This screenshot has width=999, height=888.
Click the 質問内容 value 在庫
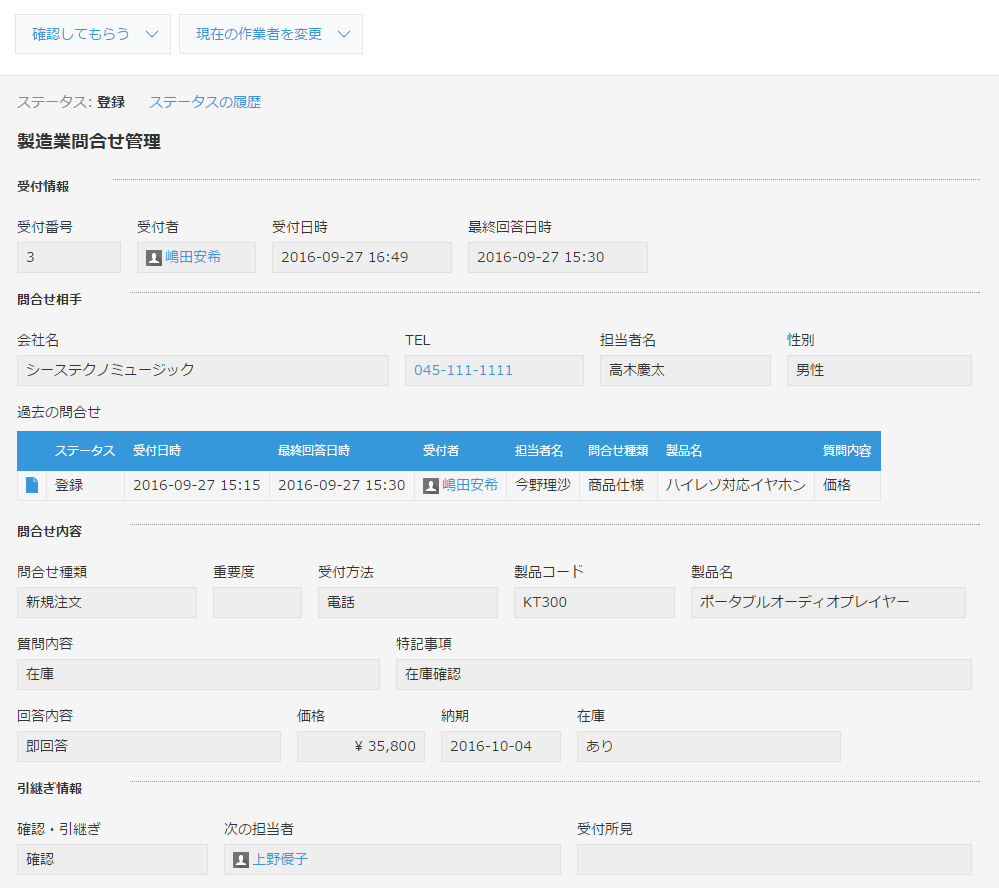pyautogui.click(x=198, y=674)
